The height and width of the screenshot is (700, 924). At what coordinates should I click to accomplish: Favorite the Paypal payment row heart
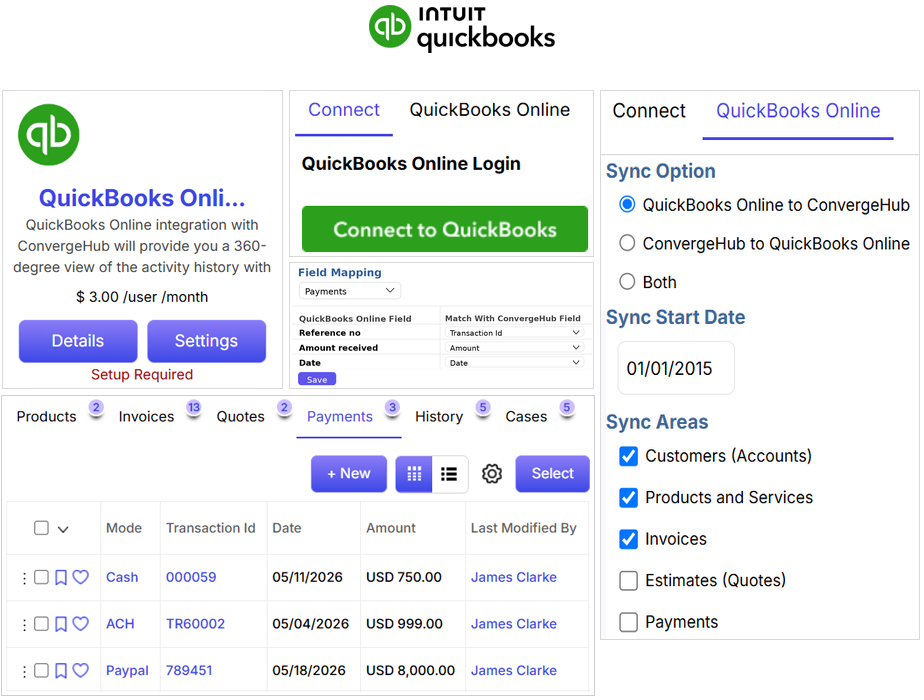[x=81, y=671]
